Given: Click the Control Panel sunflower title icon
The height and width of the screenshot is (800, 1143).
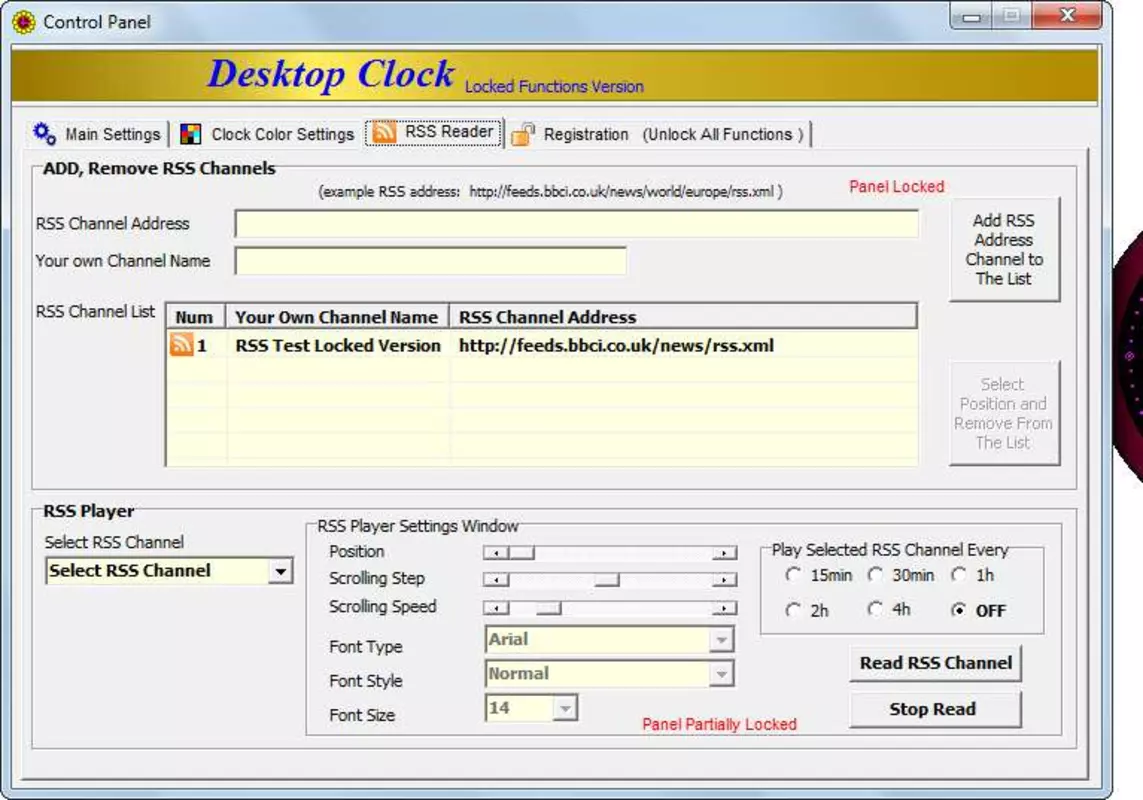Looking at the screenshot, I should coord(24,22).
